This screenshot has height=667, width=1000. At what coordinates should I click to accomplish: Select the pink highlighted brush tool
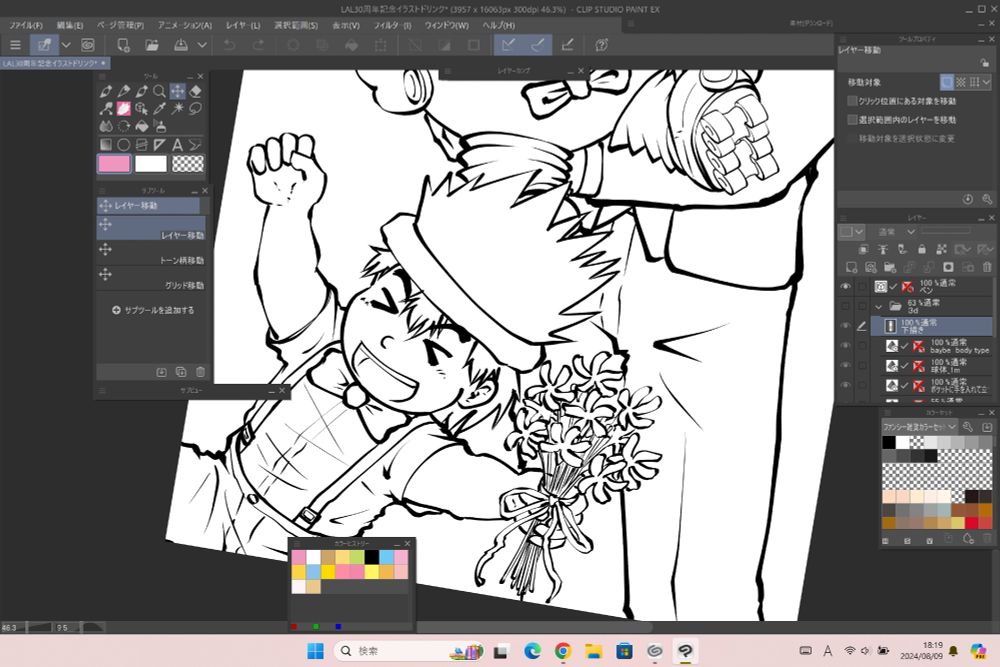pyautogui.click(x=124, y=108)
